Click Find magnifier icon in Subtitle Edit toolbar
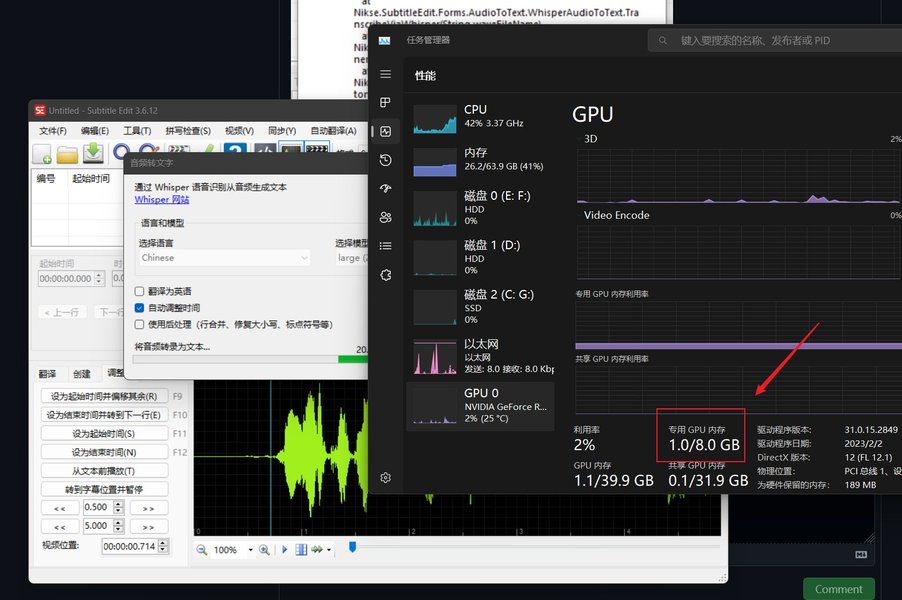Screen dimensions: 902x600 click(x=121, y=151)
